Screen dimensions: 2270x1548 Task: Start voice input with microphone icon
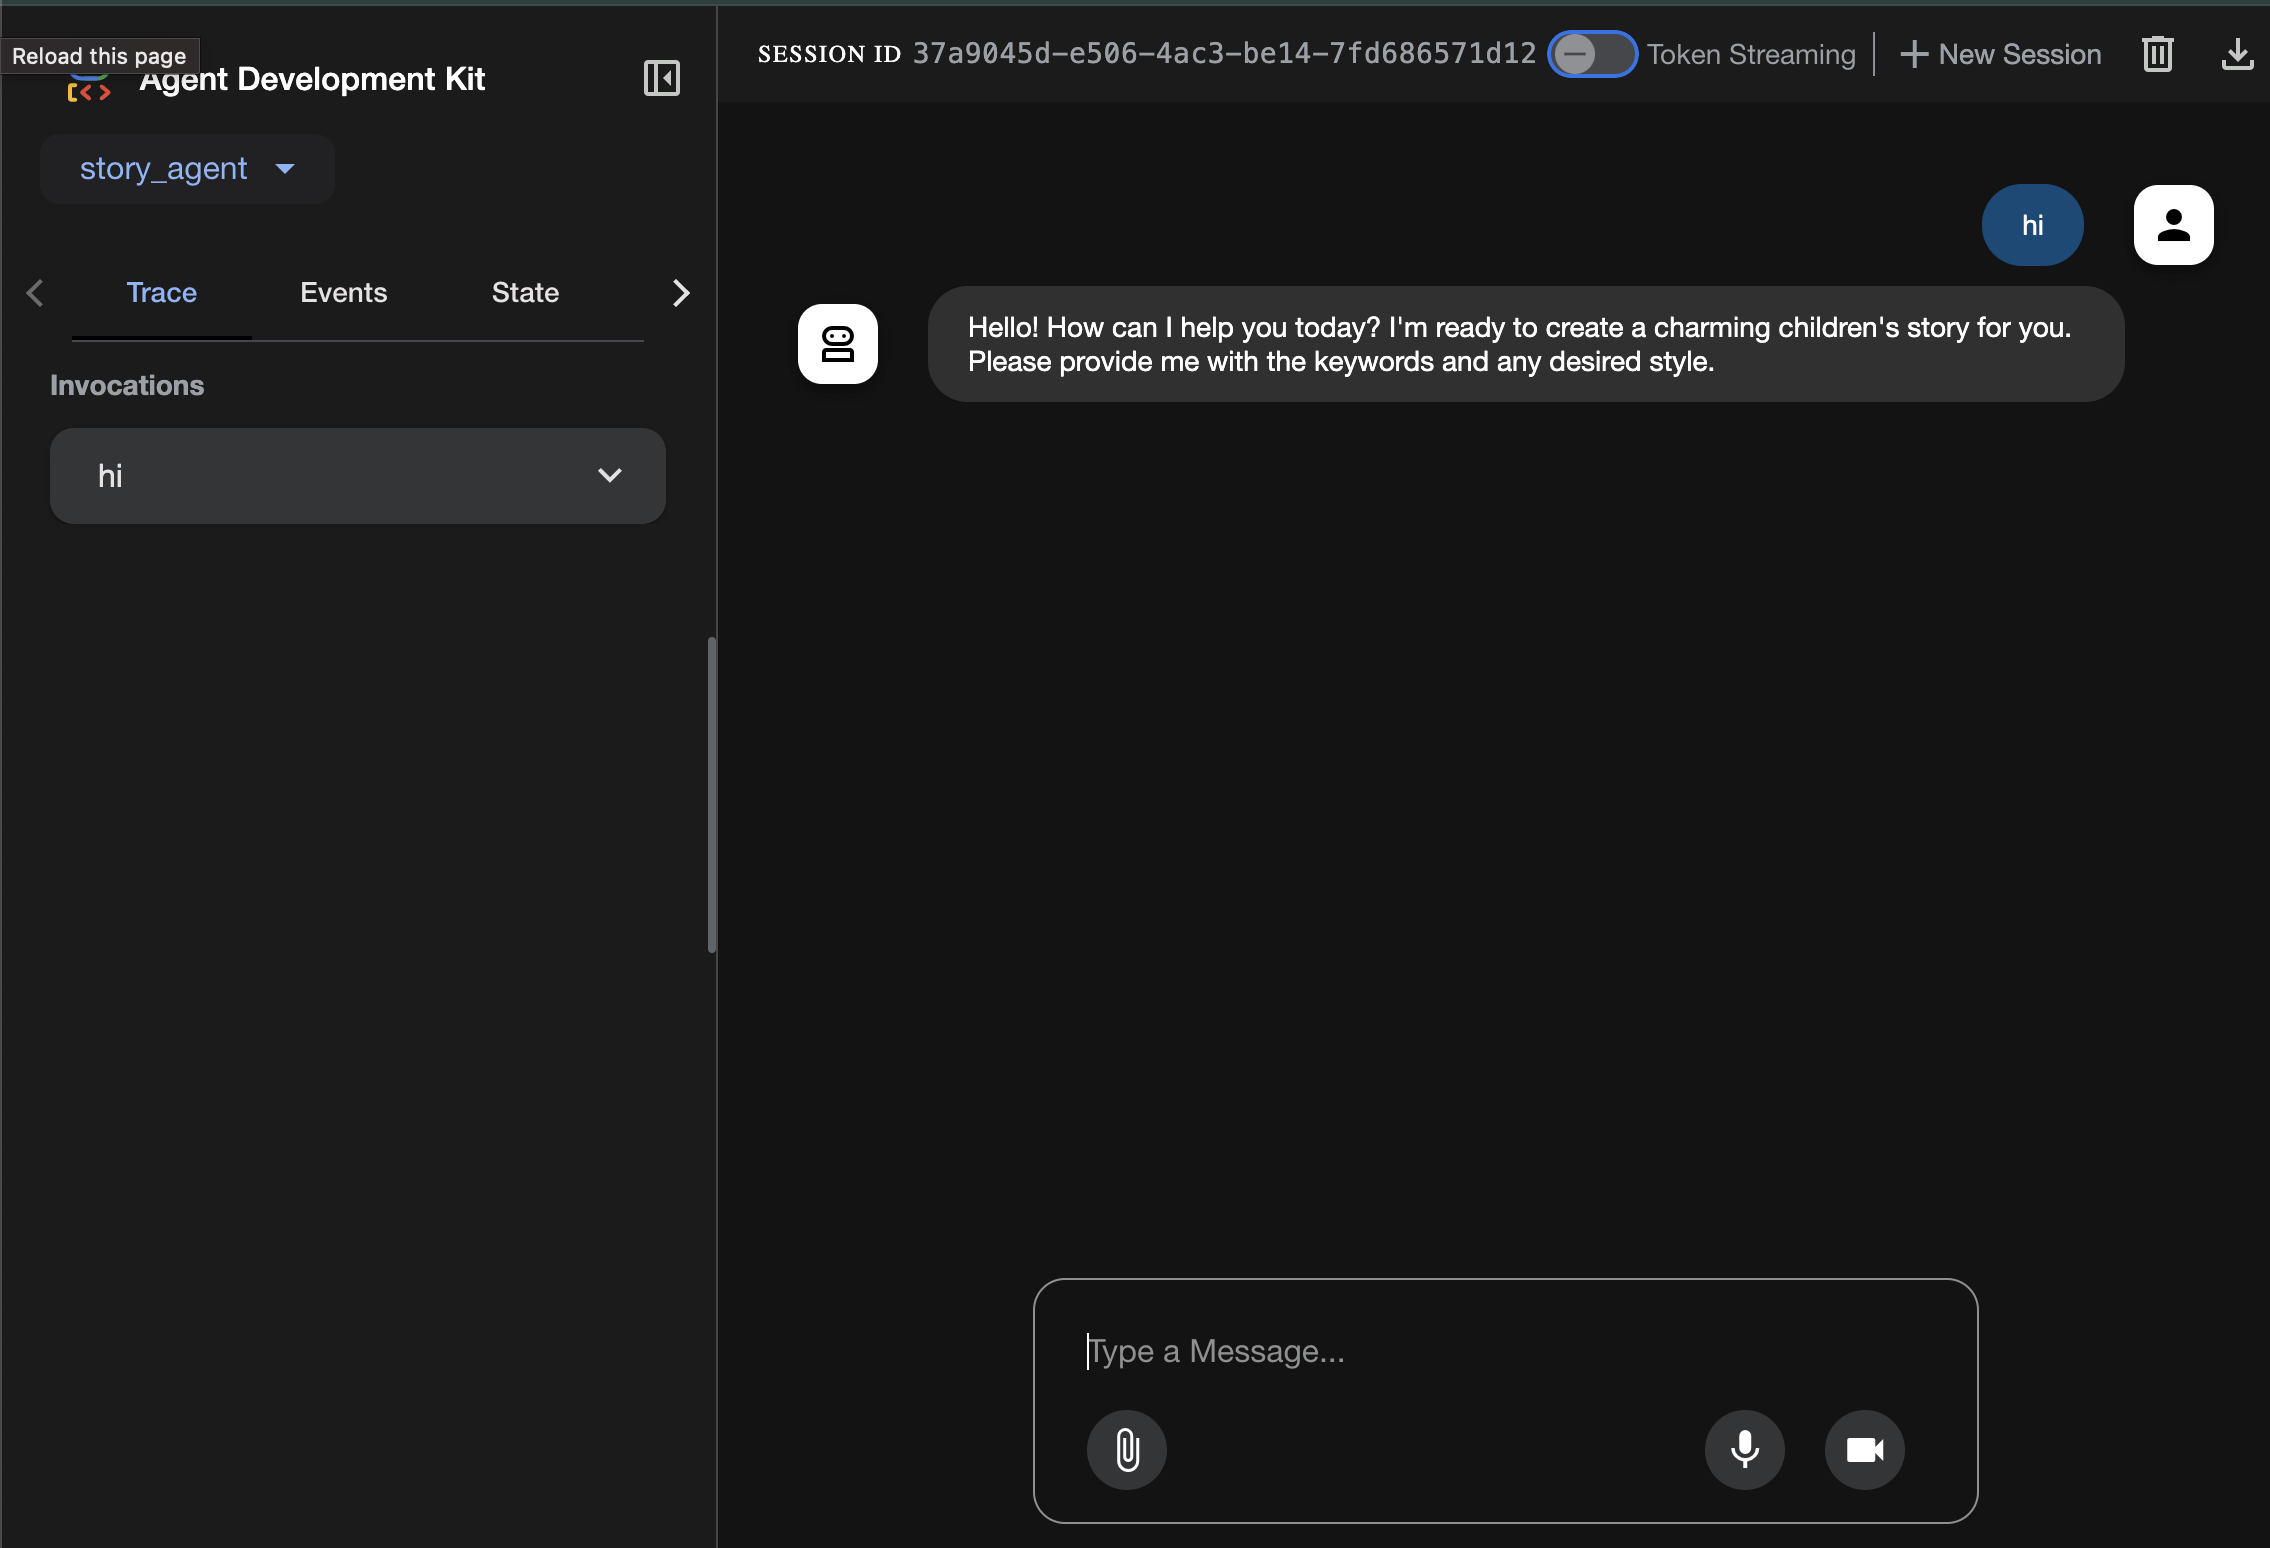[x=1744, y=1450]
